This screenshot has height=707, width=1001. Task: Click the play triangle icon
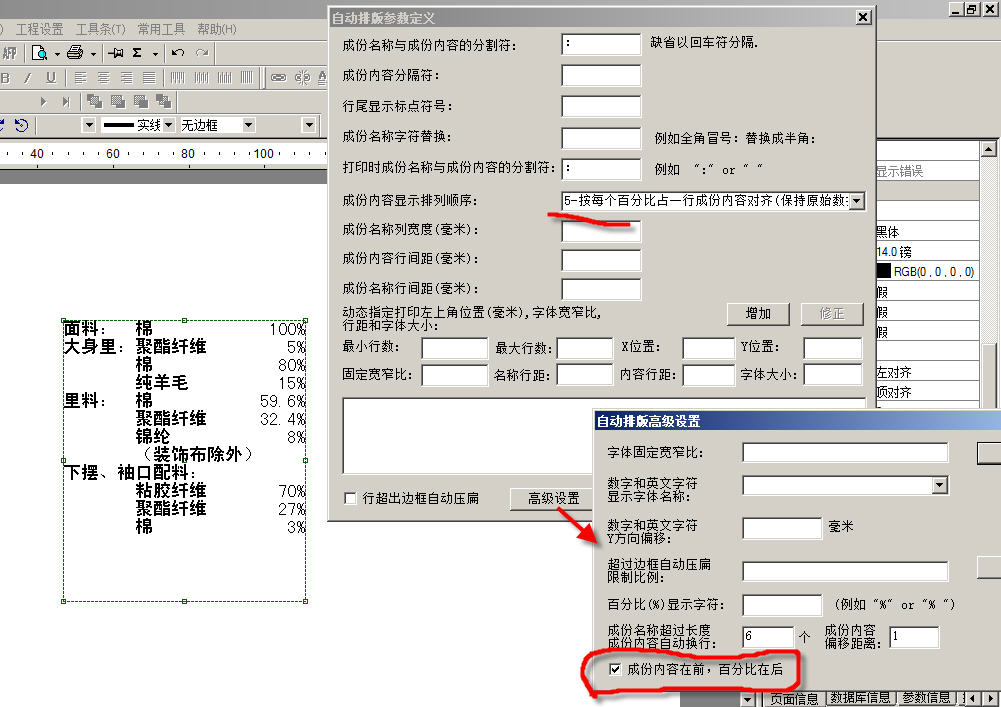click(43, 102)
